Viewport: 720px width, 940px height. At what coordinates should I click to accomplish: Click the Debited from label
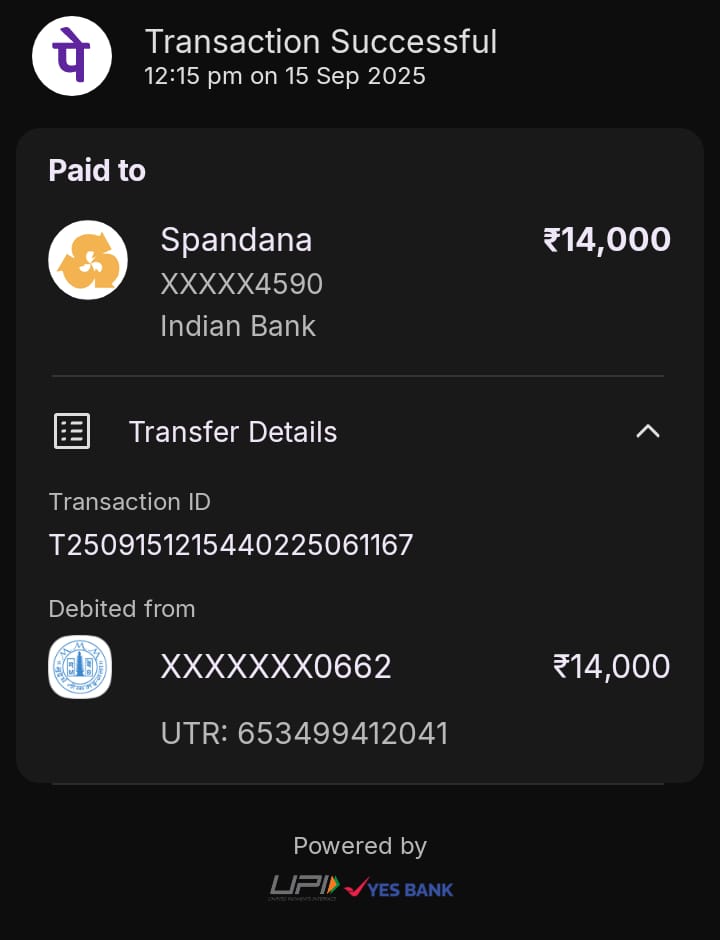pyautogui.click(x=122, y=608)
